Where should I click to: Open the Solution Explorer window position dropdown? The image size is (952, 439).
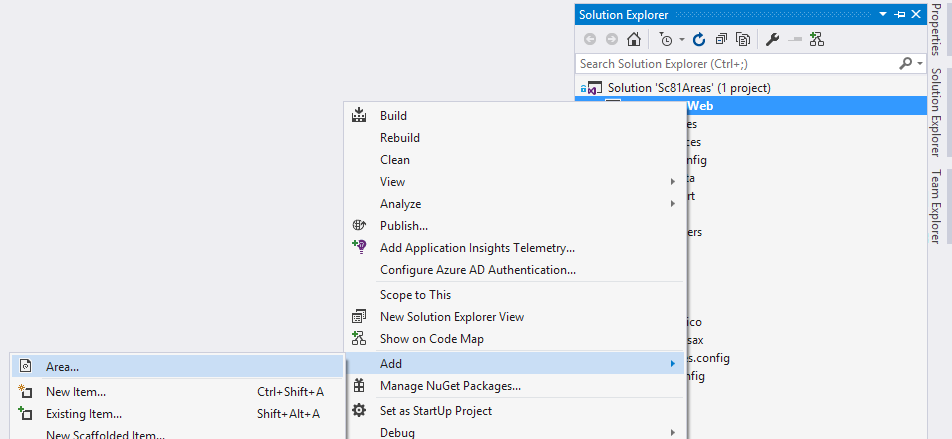(882, 15)
